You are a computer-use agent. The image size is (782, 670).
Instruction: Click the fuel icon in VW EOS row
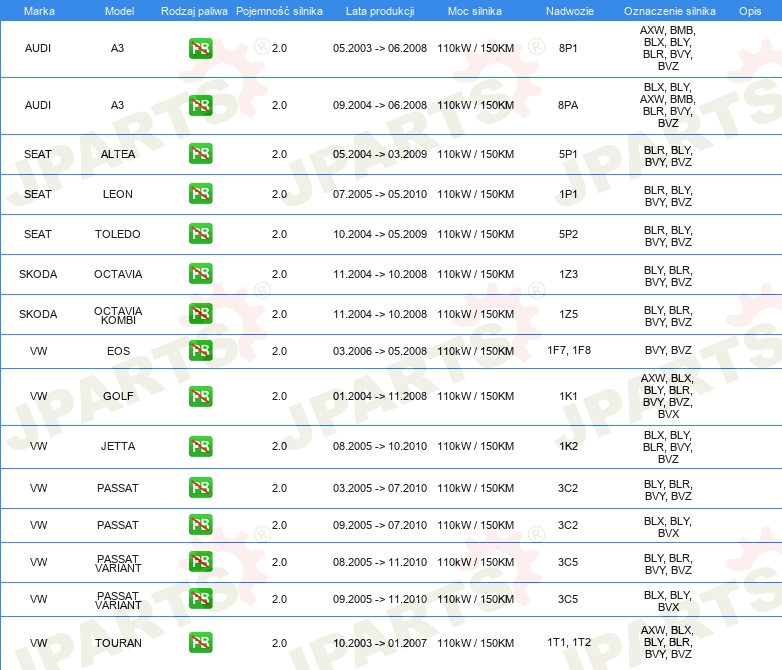click(x=200, y=351)
